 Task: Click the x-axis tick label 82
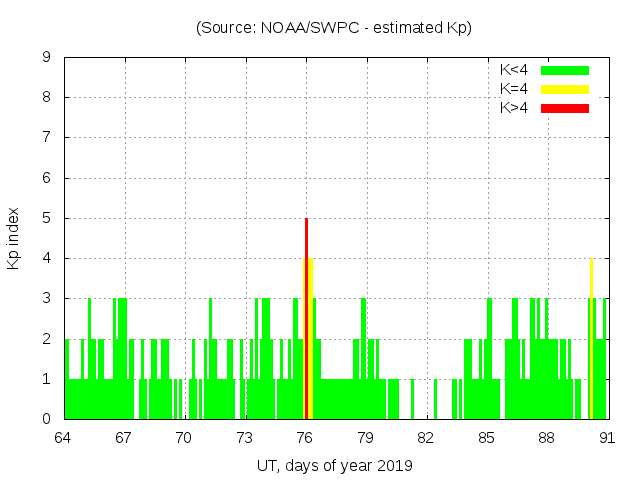(426, 438)
